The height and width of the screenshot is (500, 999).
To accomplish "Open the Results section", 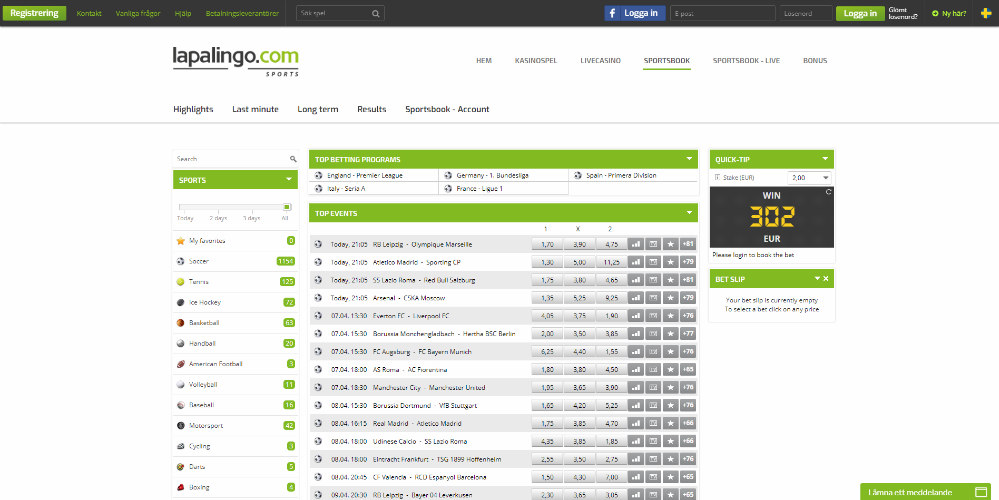I will coord(371,109).
